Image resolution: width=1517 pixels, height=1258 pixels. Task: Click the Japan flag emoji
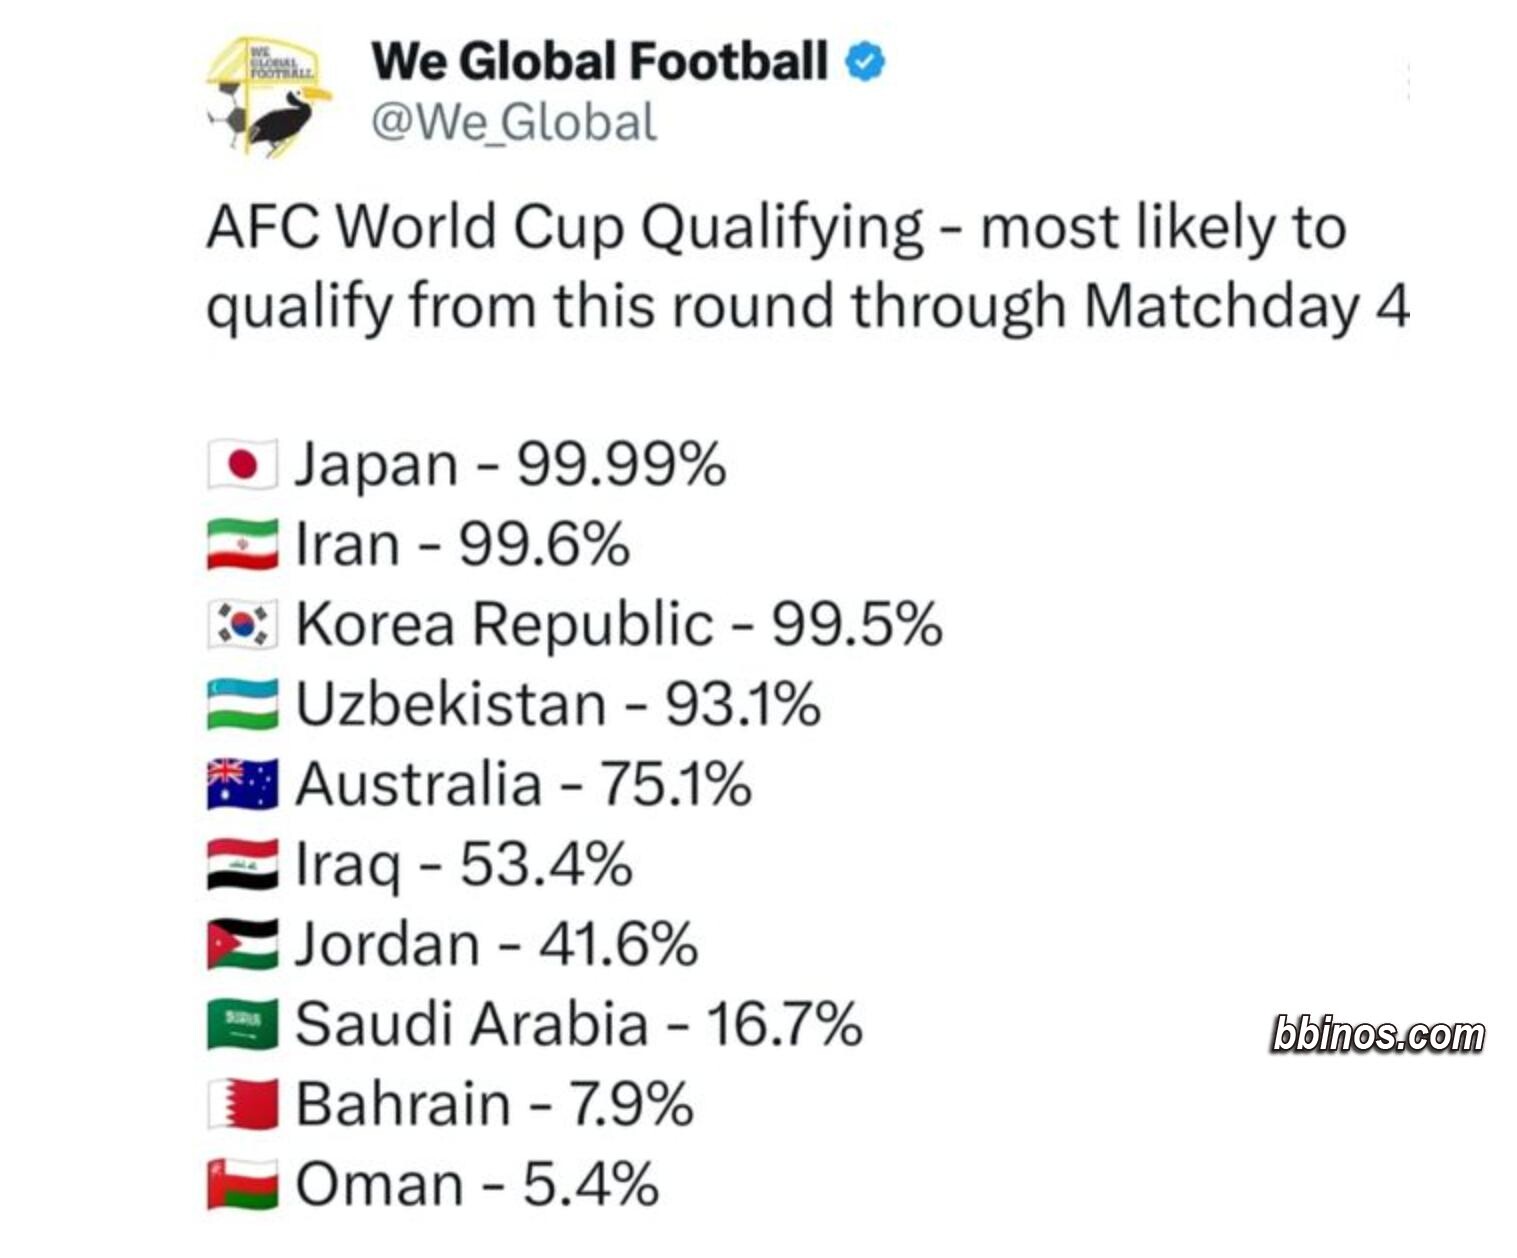tap(243, 465)
